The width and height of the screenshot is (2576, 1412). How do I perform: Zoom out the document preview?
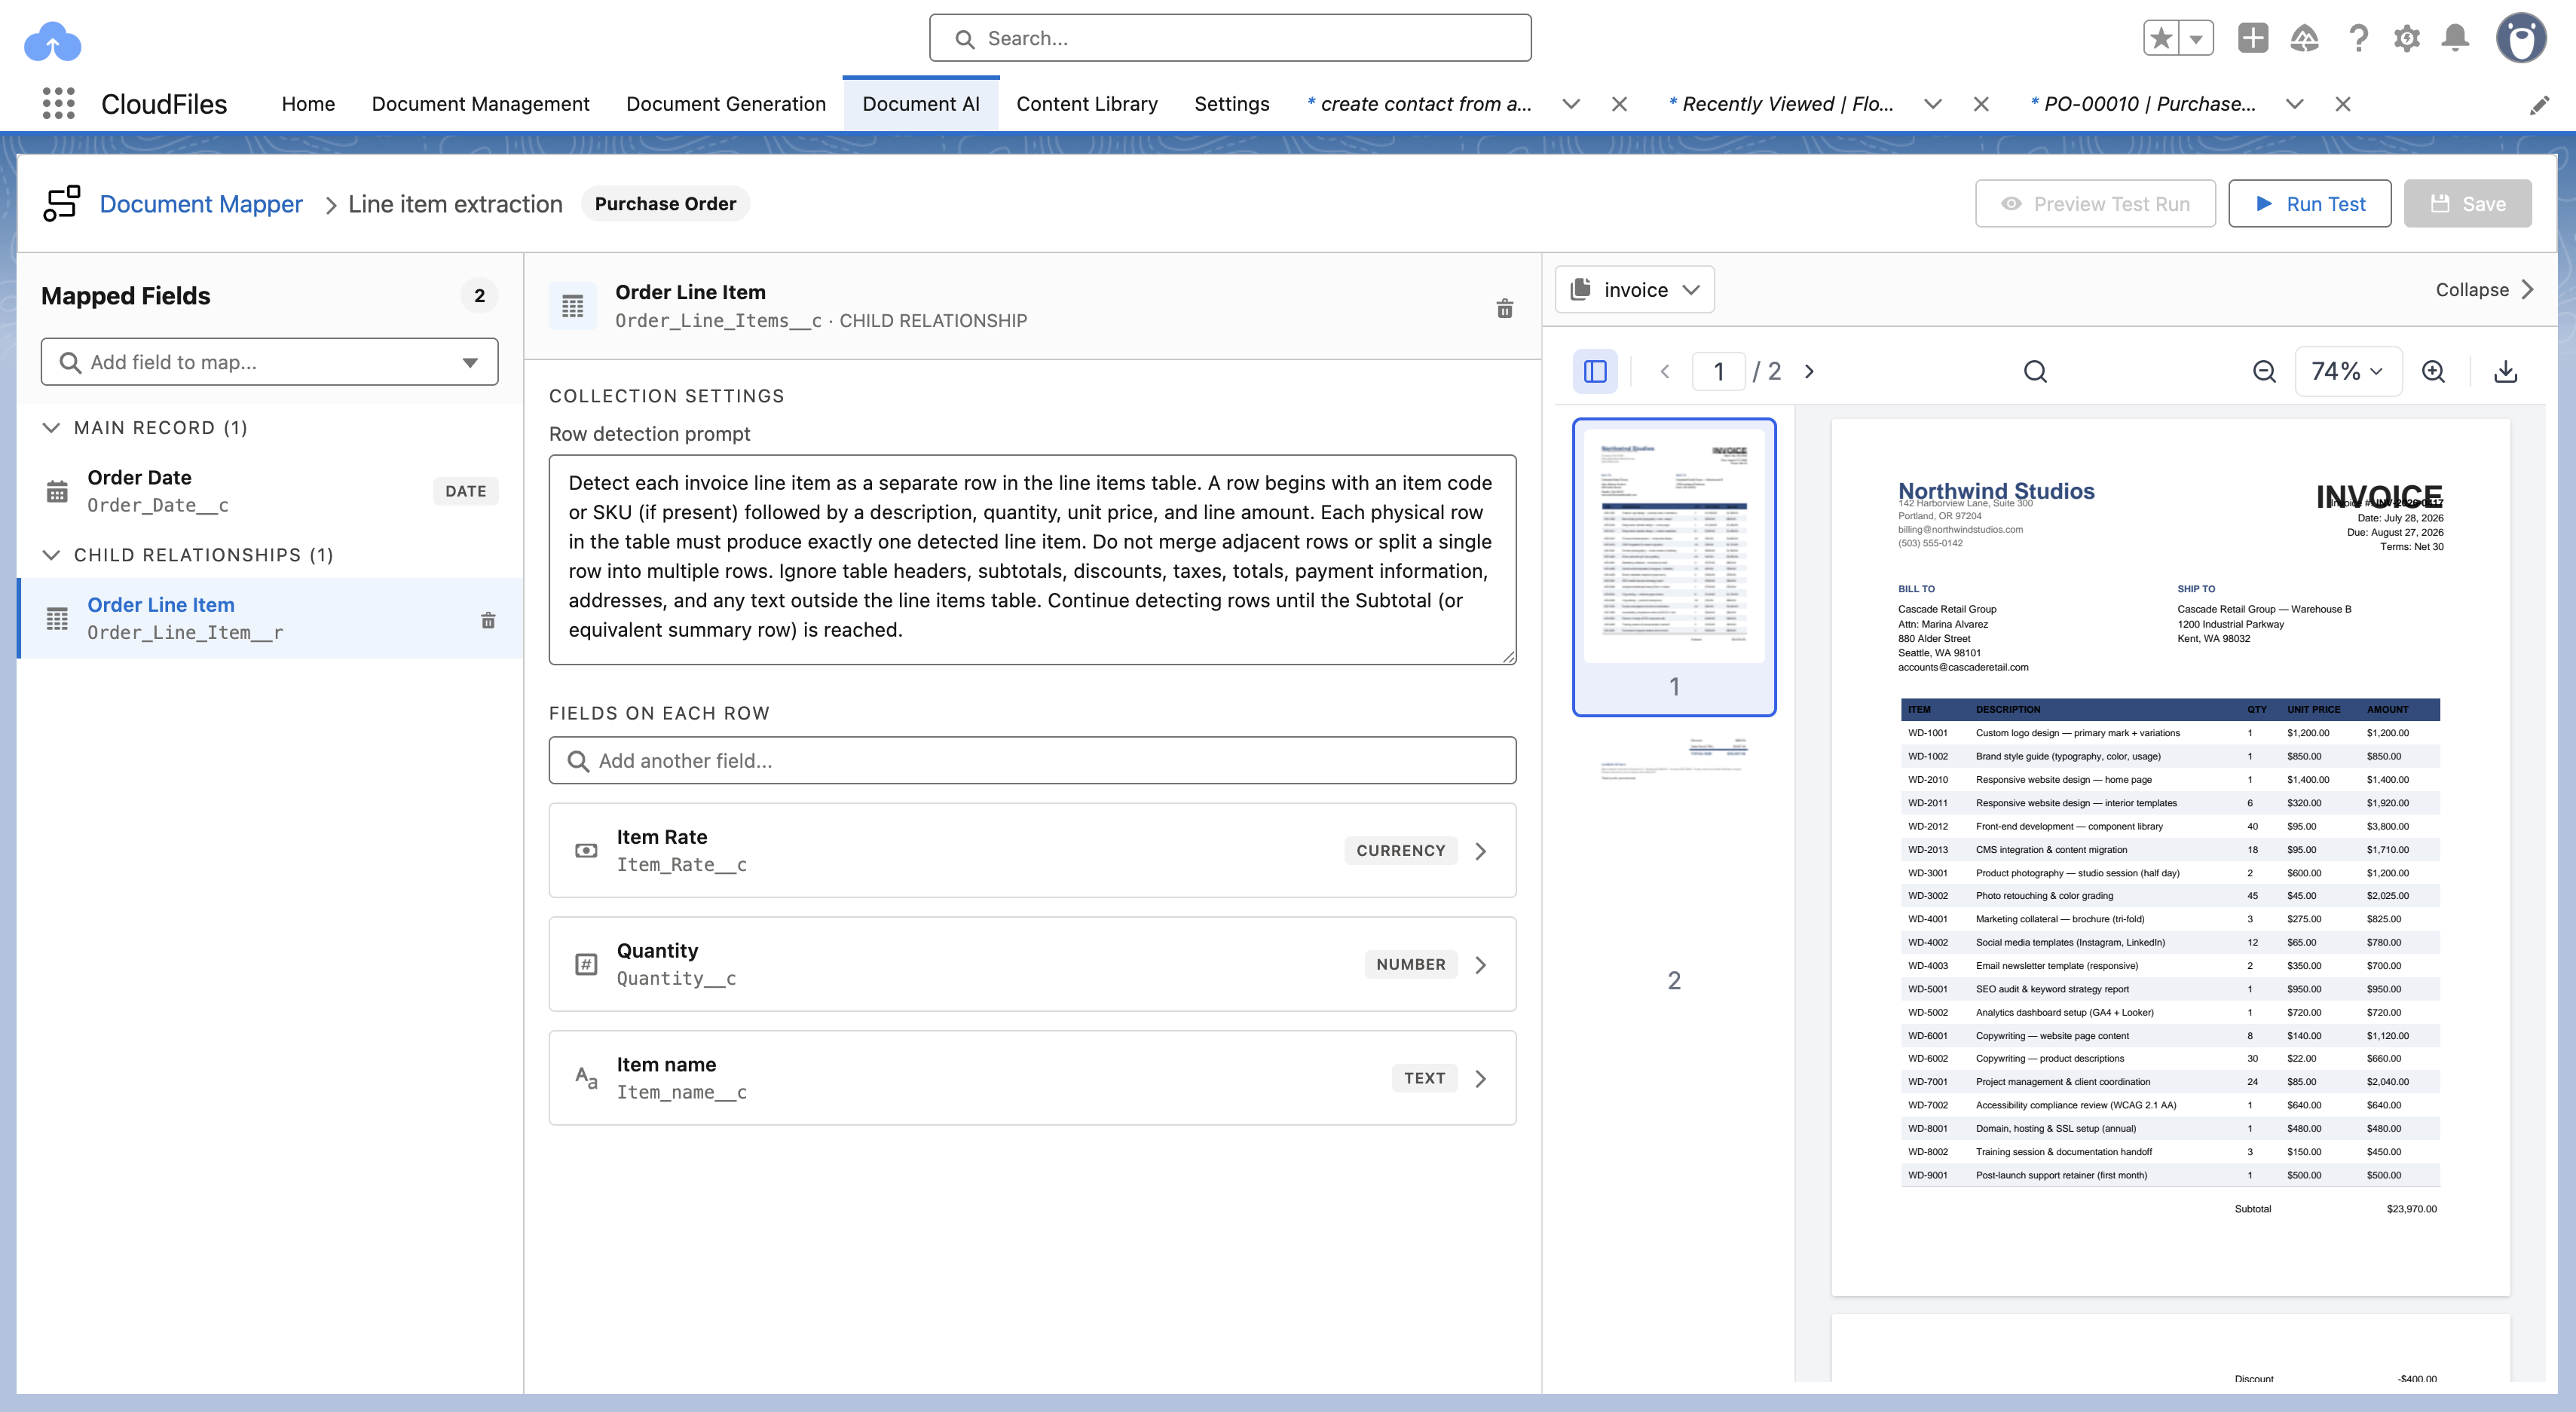coord(2264,371)
